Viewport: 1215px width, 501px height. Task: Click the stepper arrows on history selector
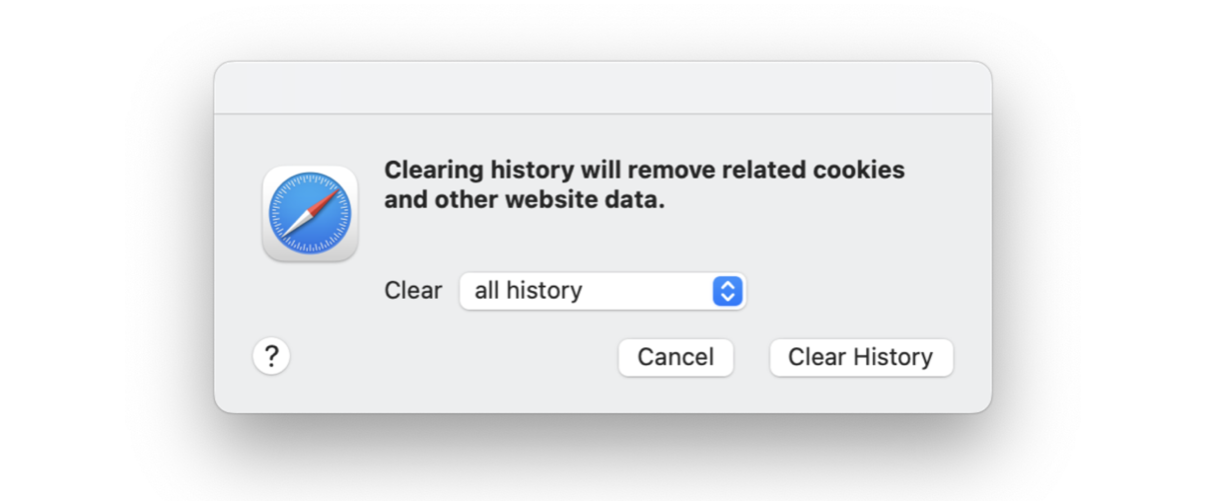[x=728, y=291]
